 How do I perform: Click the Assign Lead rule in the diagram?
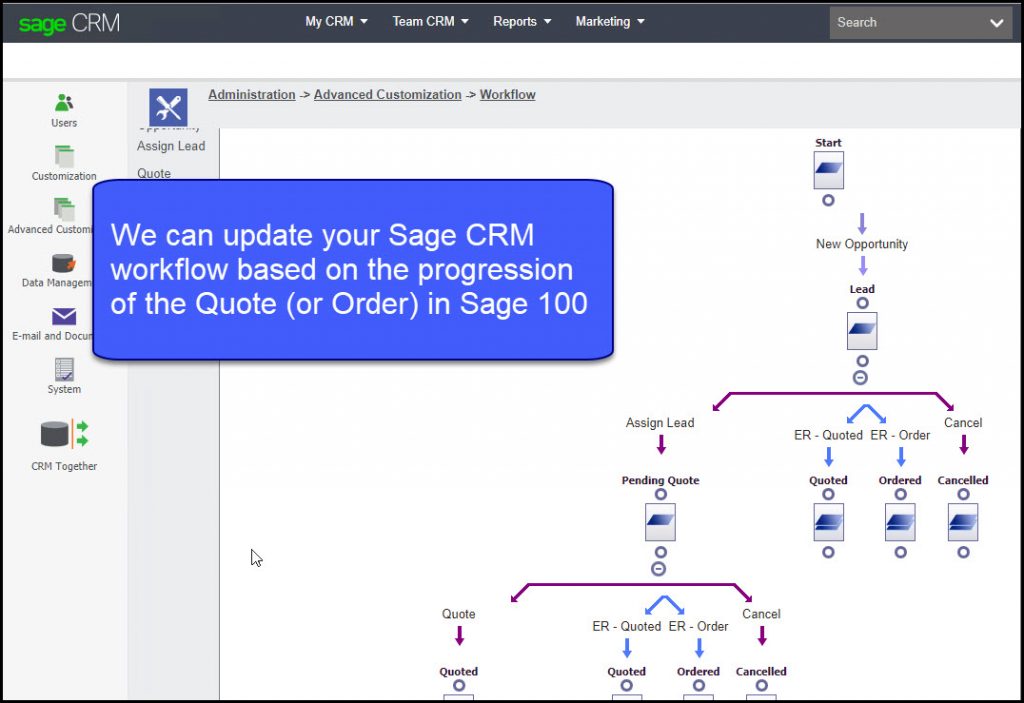[660, 423]
